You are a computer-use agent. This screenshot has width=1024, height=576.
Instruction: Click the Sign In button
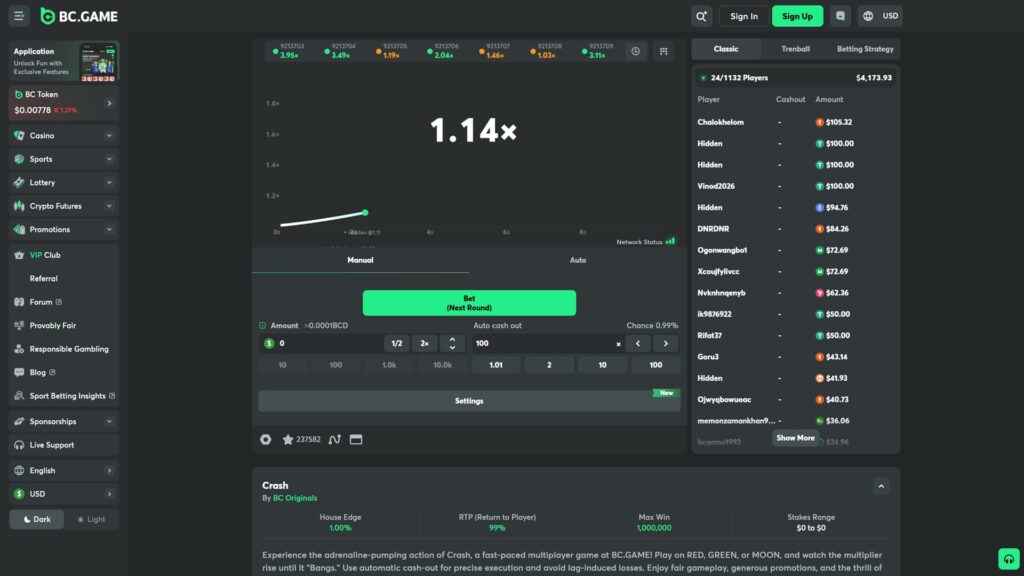(744, 16)
